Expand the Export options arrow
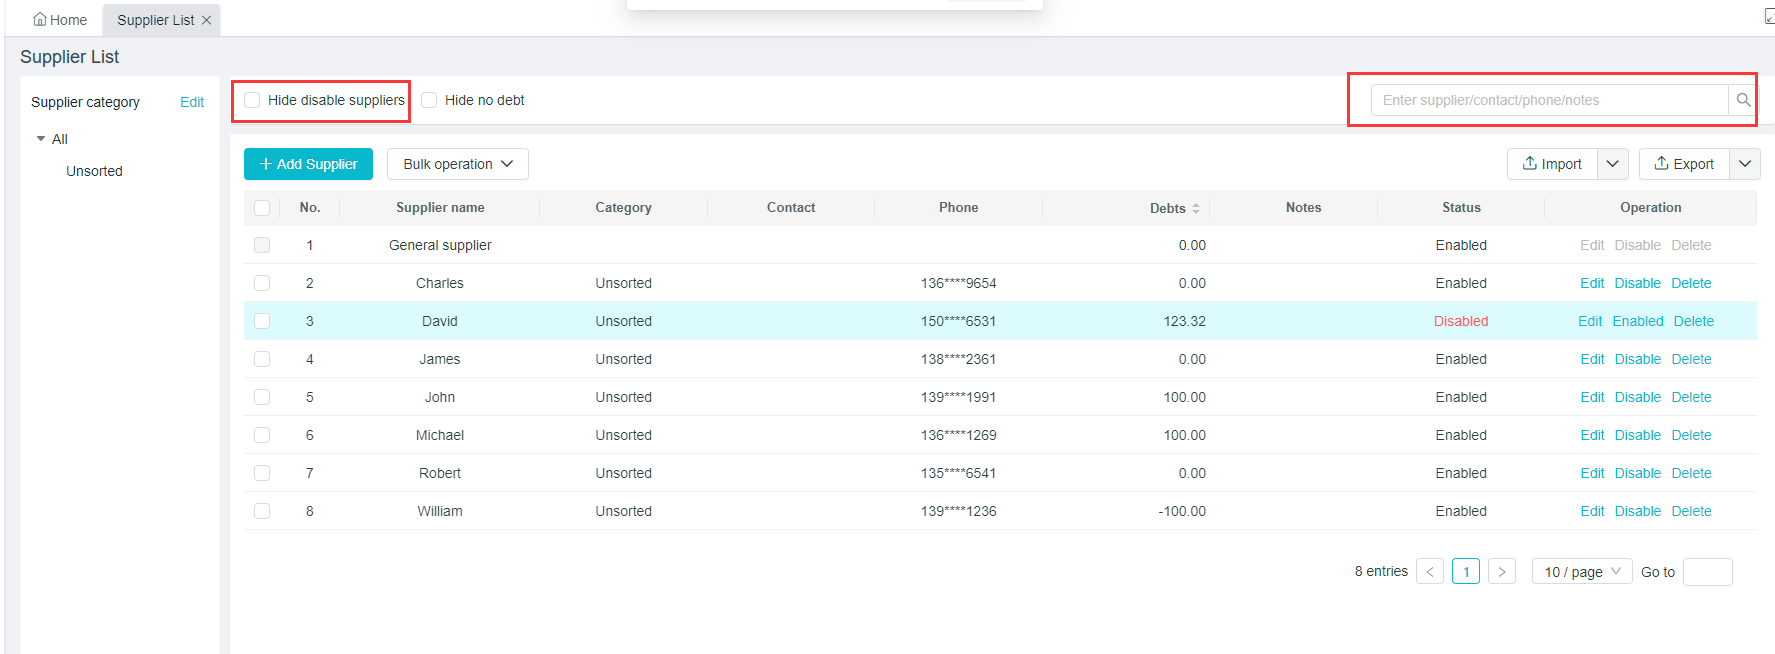 (x=1745, y=164)
